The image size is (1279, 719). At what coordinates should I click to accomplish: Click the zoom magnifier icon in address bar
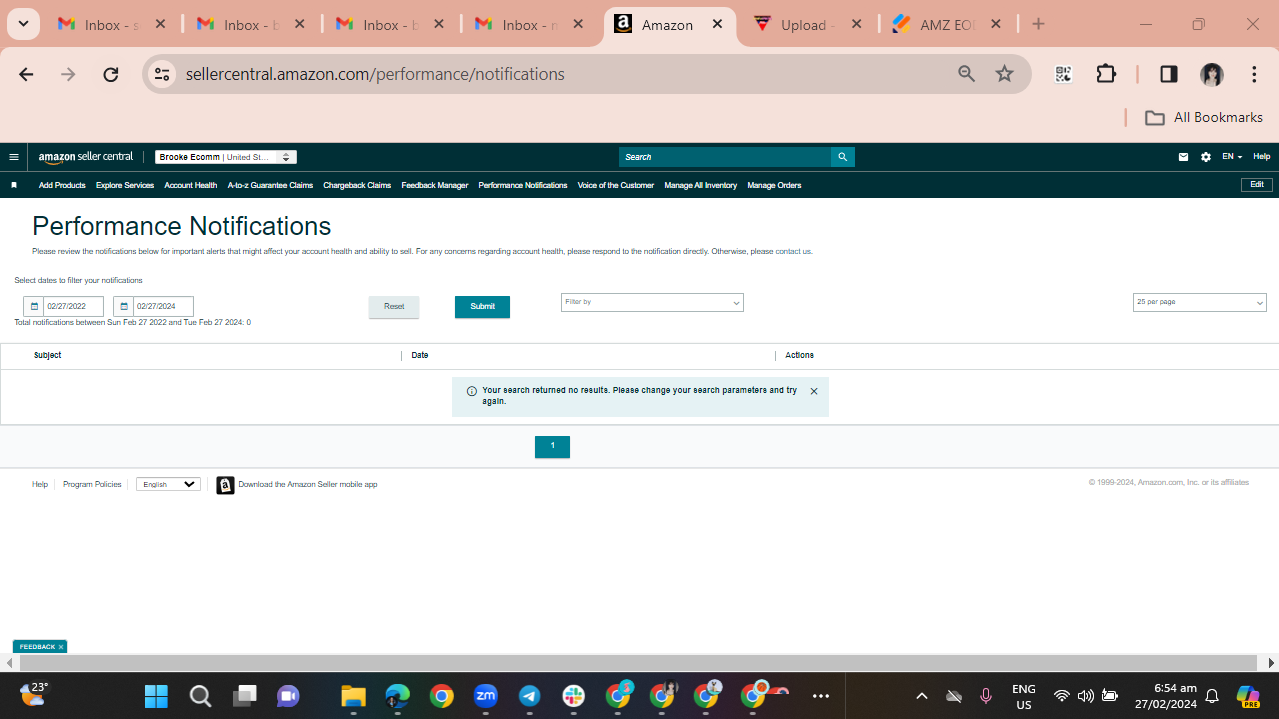(x=966, y=74)
